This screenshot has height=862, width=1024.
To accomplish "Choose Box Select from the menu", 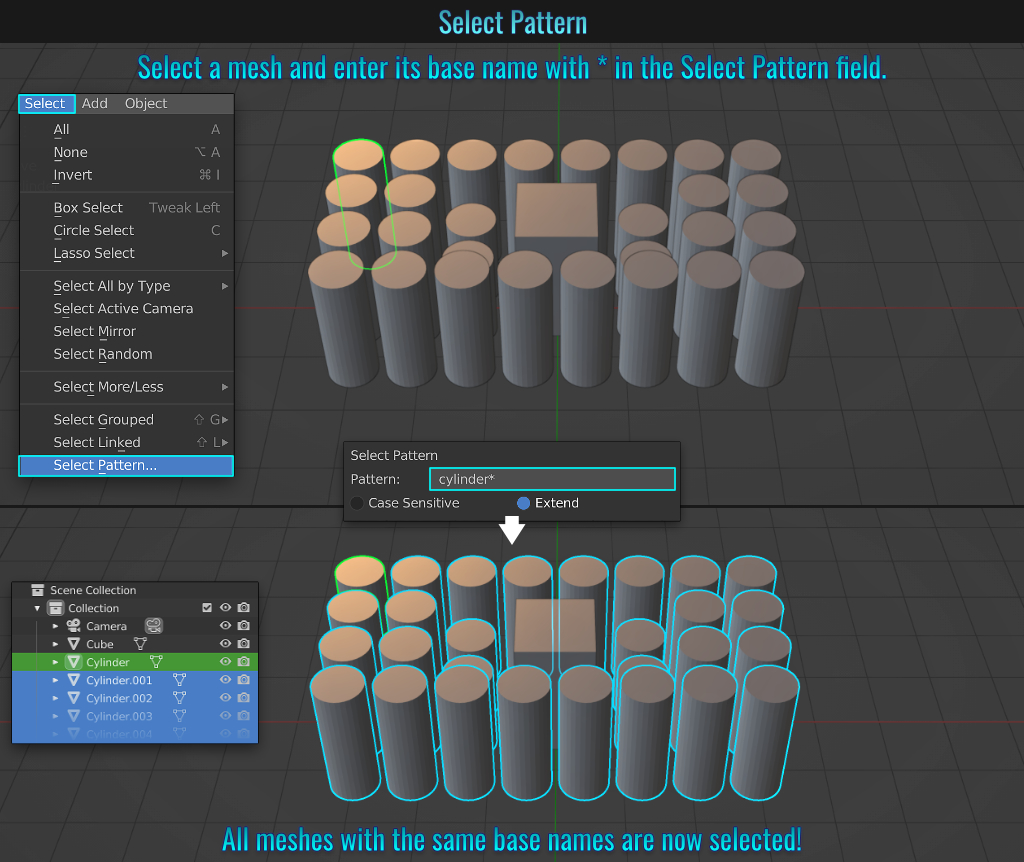I will 127,208.
